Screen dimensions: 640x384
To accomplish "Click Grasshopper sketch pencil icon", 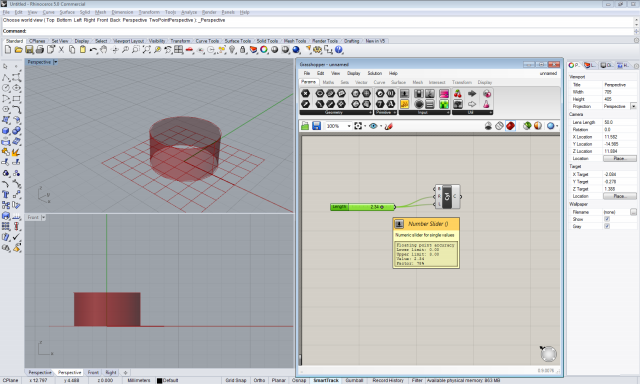I will (x=389, y=126).
